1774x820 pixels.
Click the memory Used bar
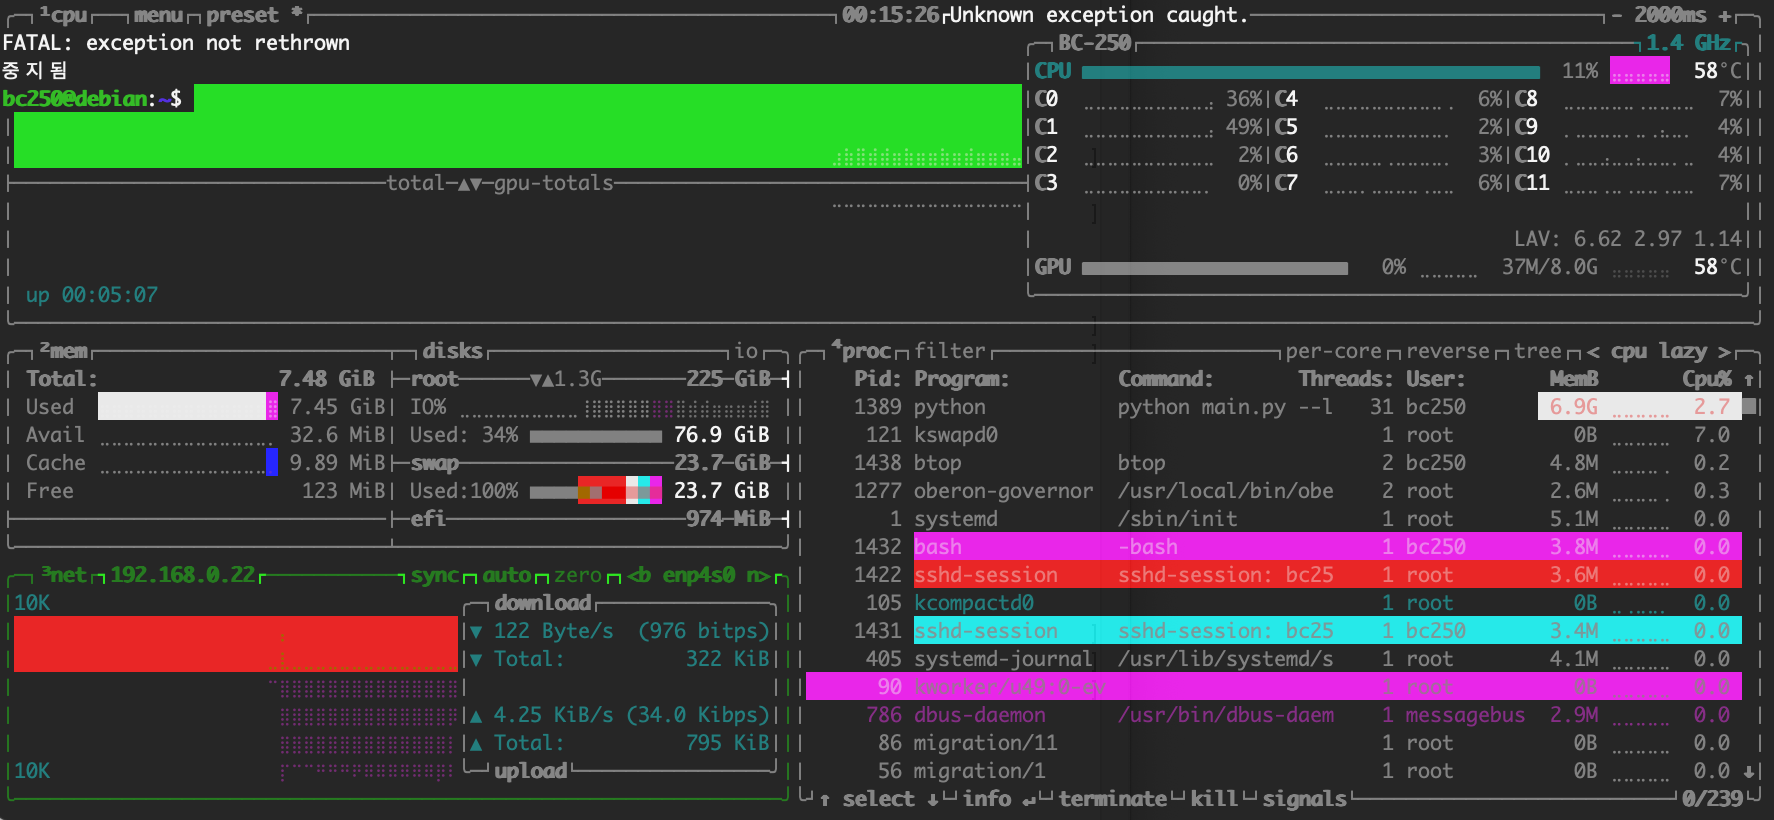(188, 407)
